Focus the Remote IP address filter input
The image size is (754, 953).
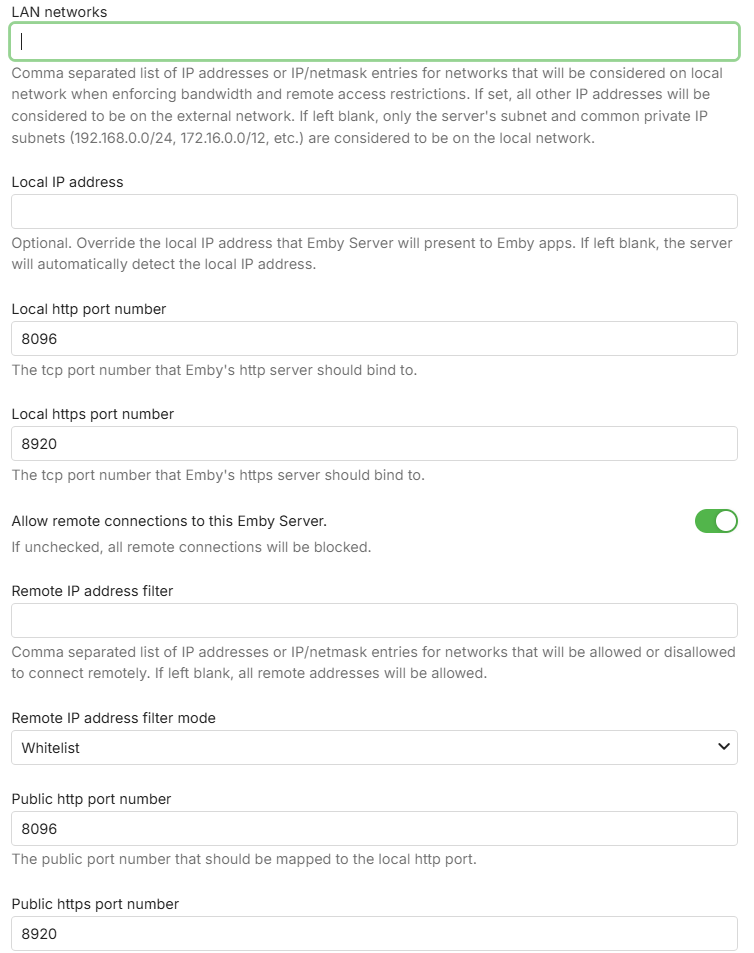click(374, 621)
